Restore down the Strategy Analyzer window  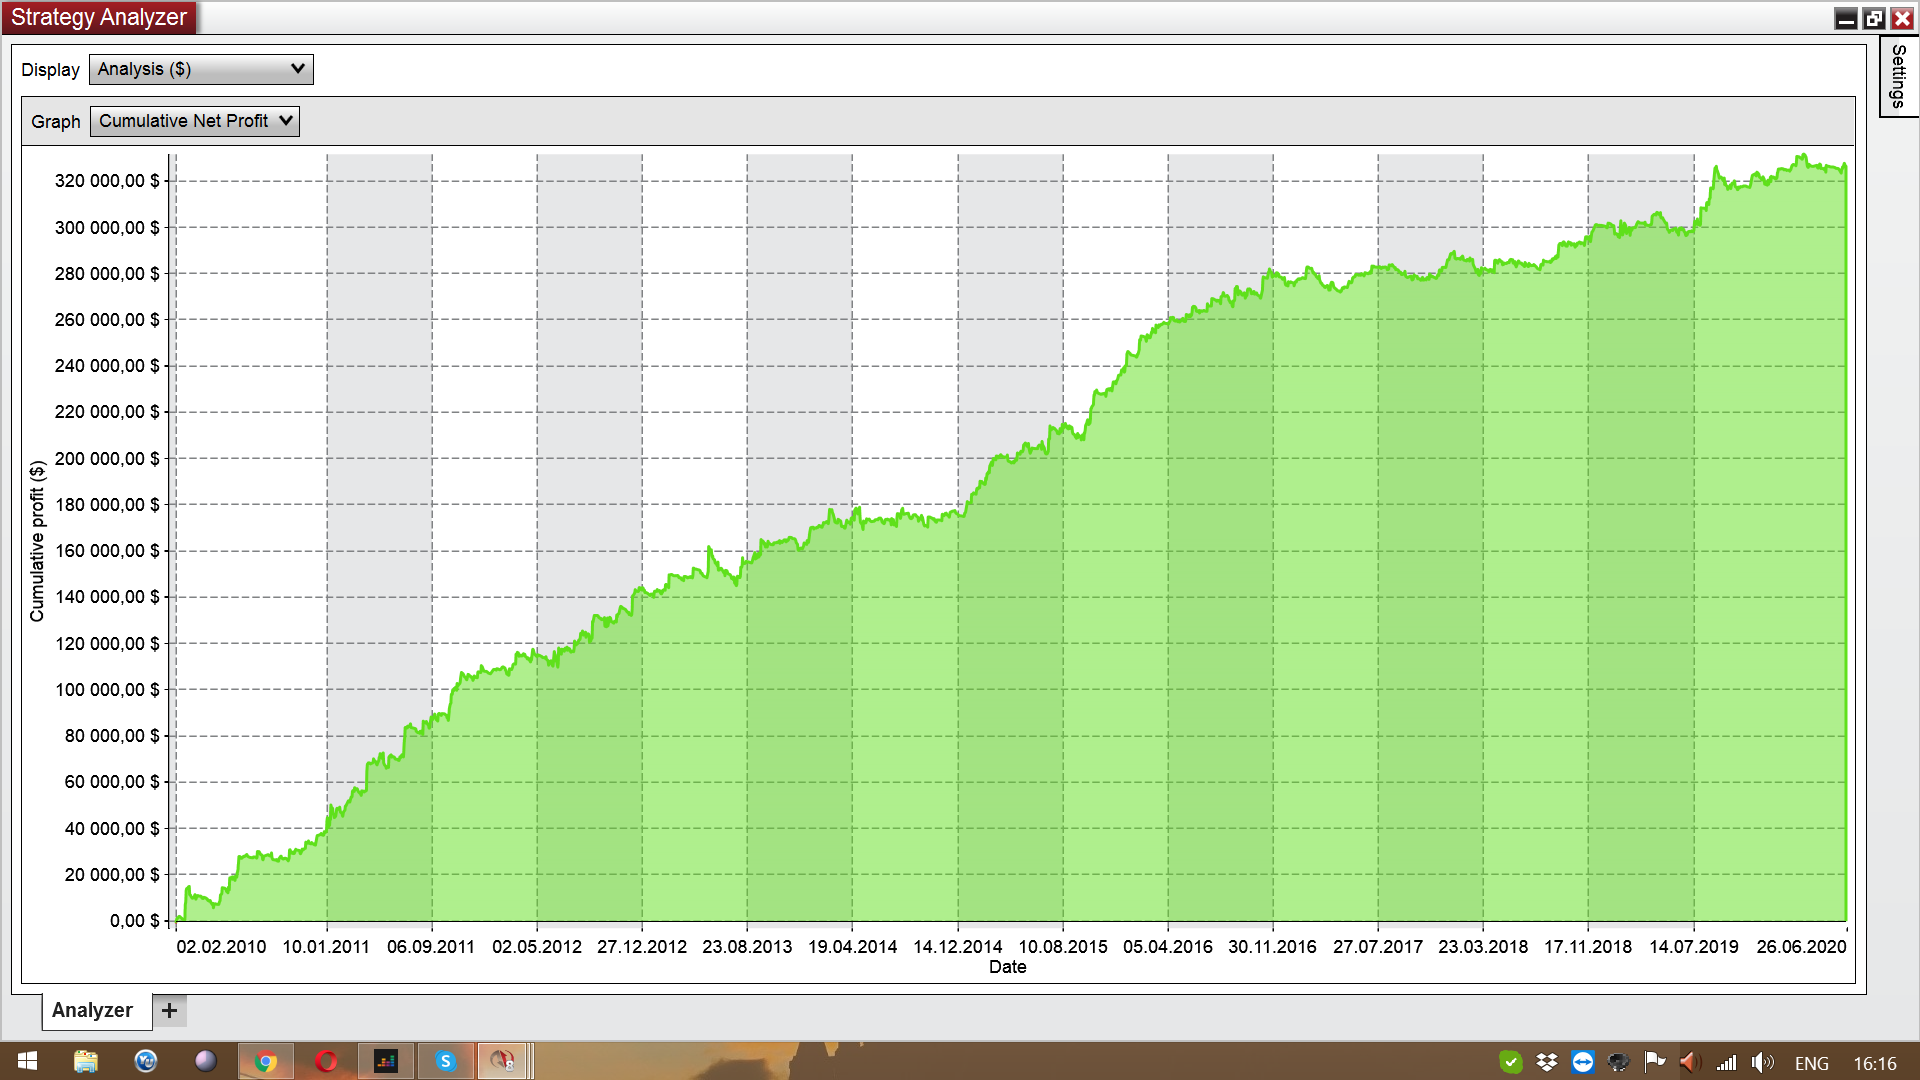[1874, 18]
